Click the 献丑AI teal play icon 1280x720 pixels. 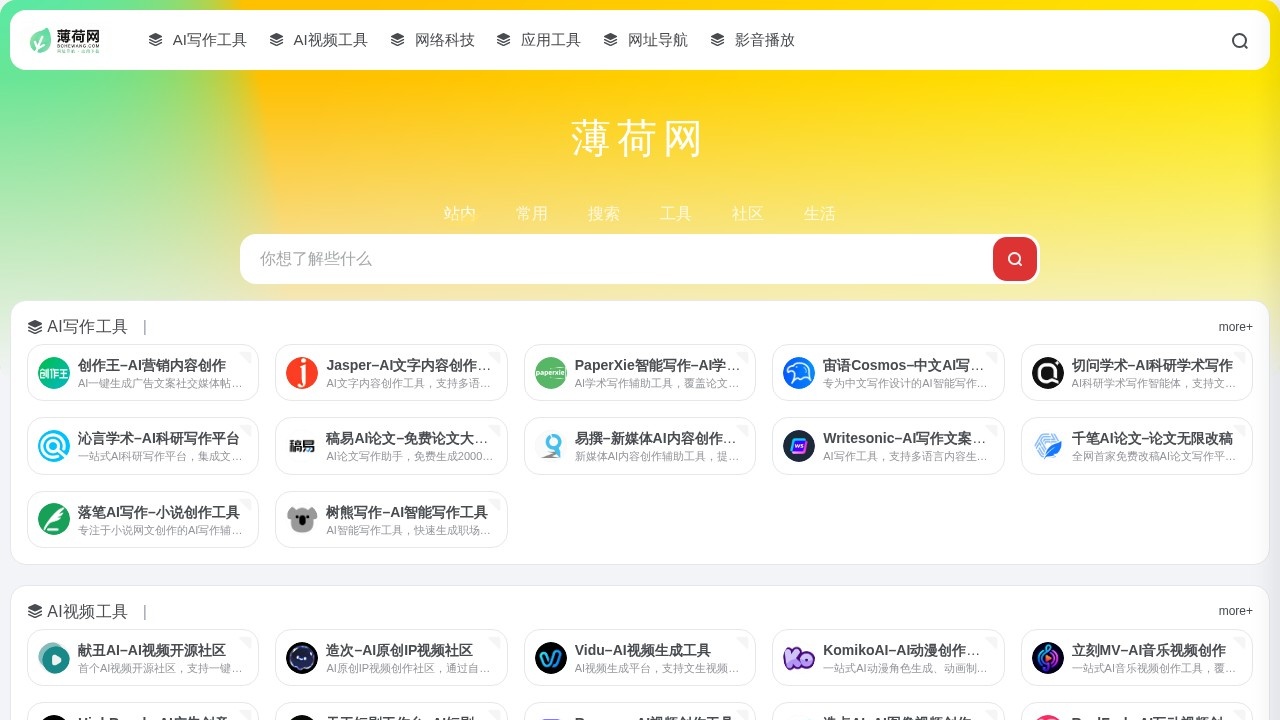tap(54, 658)
